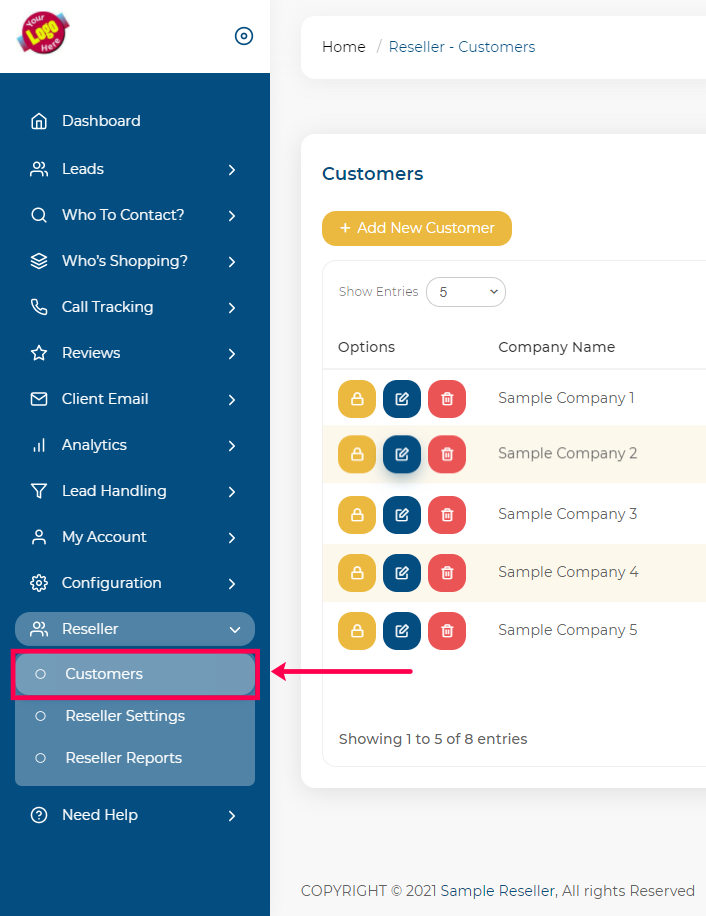Expand the Need Help menu
The image size is (706, 916).
(x=135, y=815)
